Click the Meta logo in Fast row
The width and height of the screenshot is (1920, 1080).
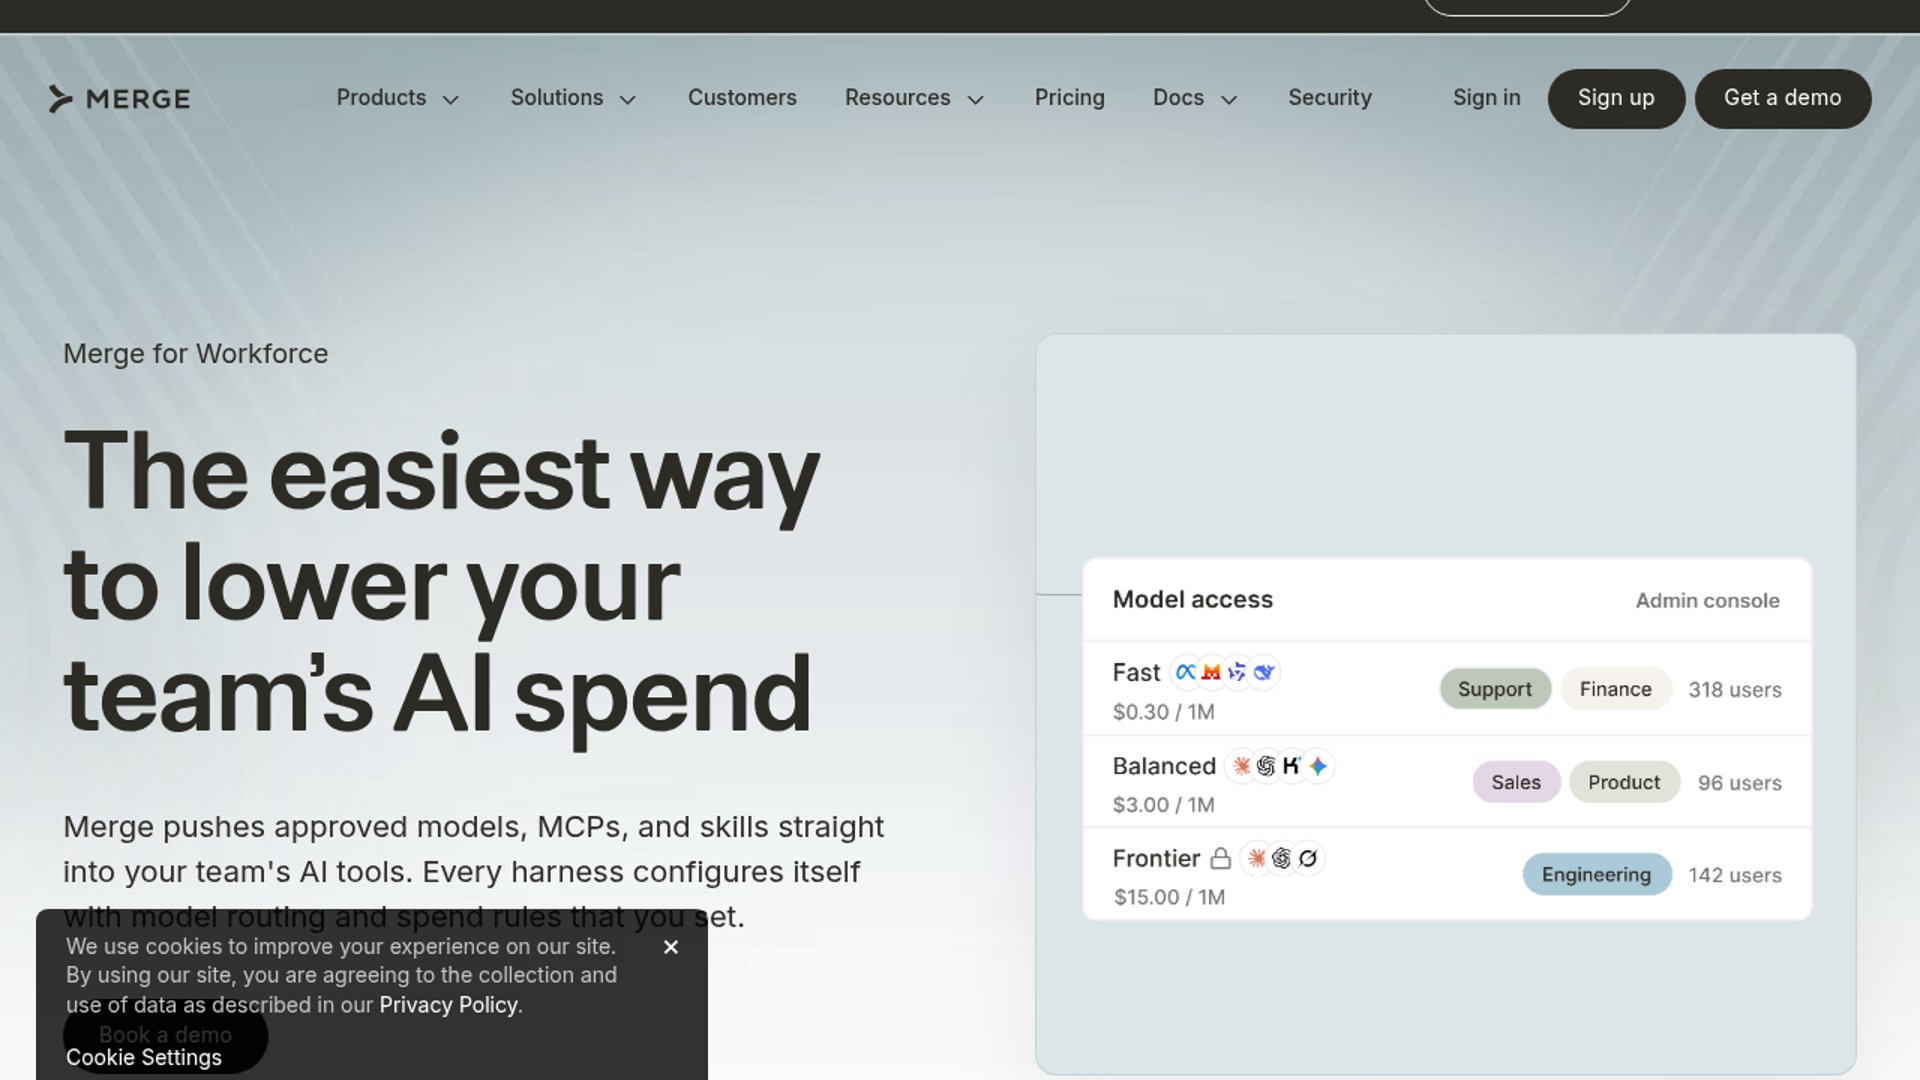tap(1186, 672)
